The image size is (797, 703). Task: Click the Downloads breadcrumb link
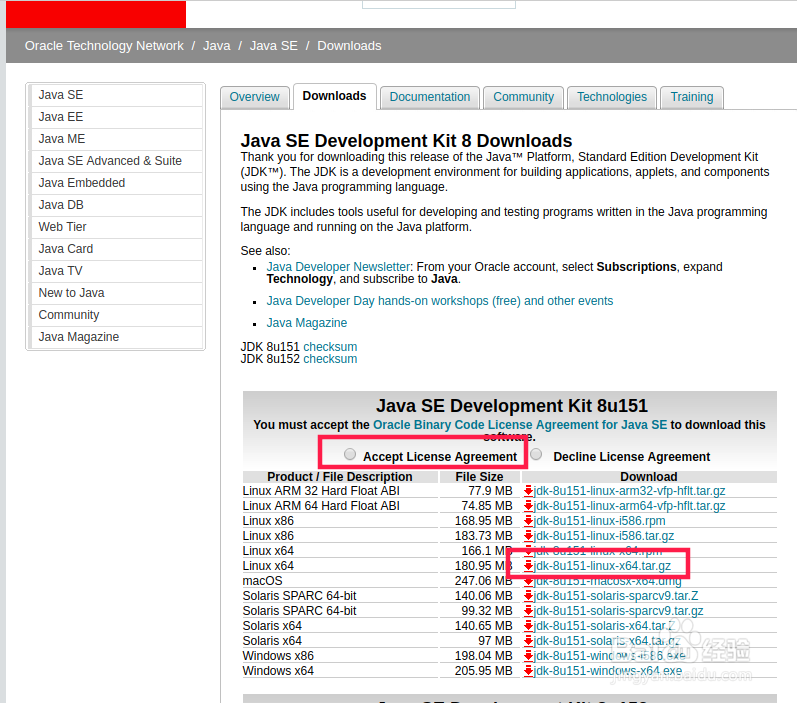(349, 46)
